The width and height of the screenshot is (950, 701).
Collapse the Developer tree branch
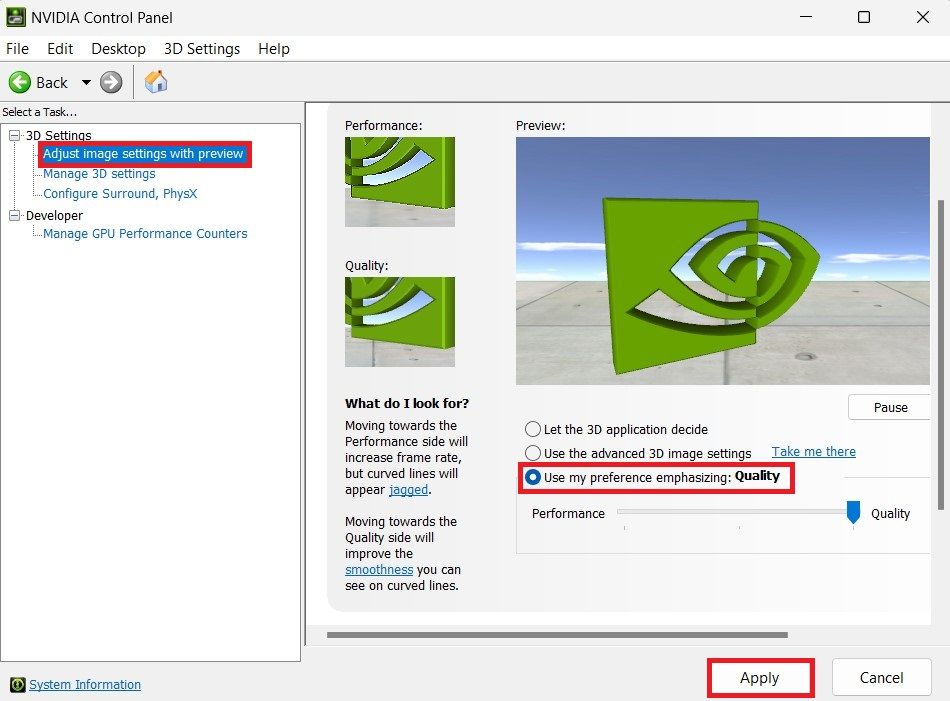tap(13, 215)
